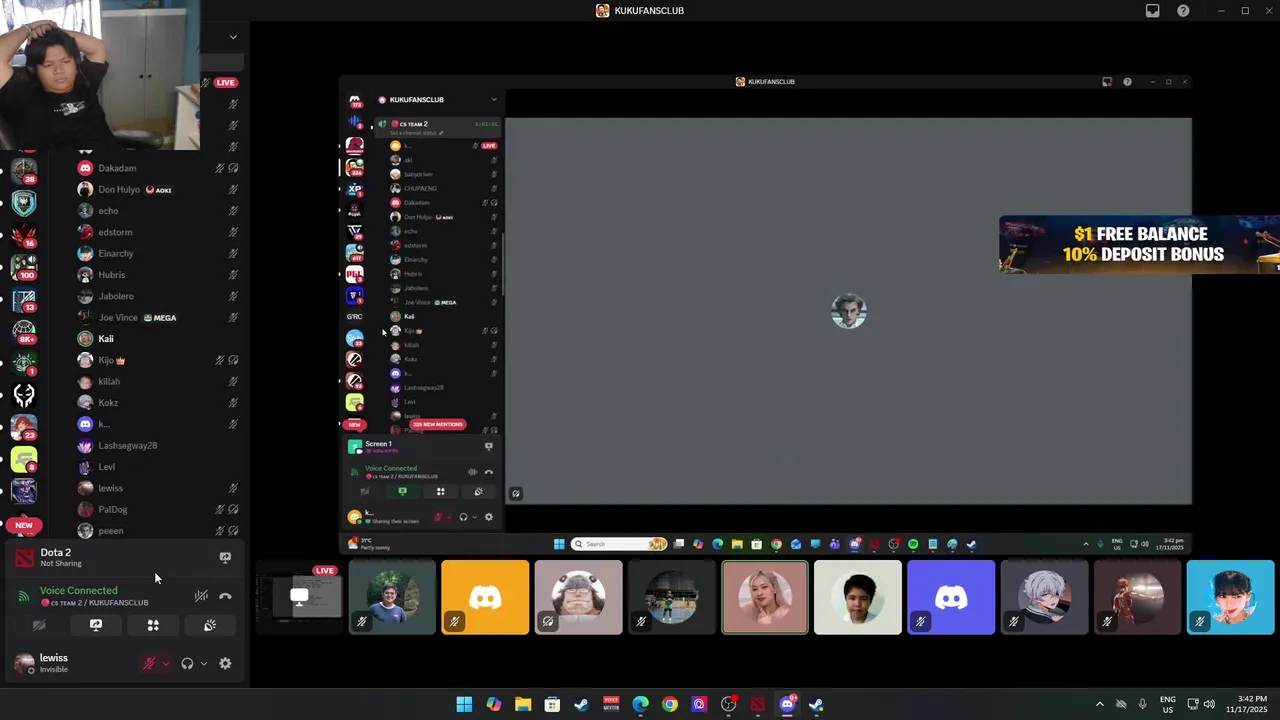Click the LIVE stream thumbnail tile
Viewport: 1280px width, 720px height.
(x=299, y=597)
